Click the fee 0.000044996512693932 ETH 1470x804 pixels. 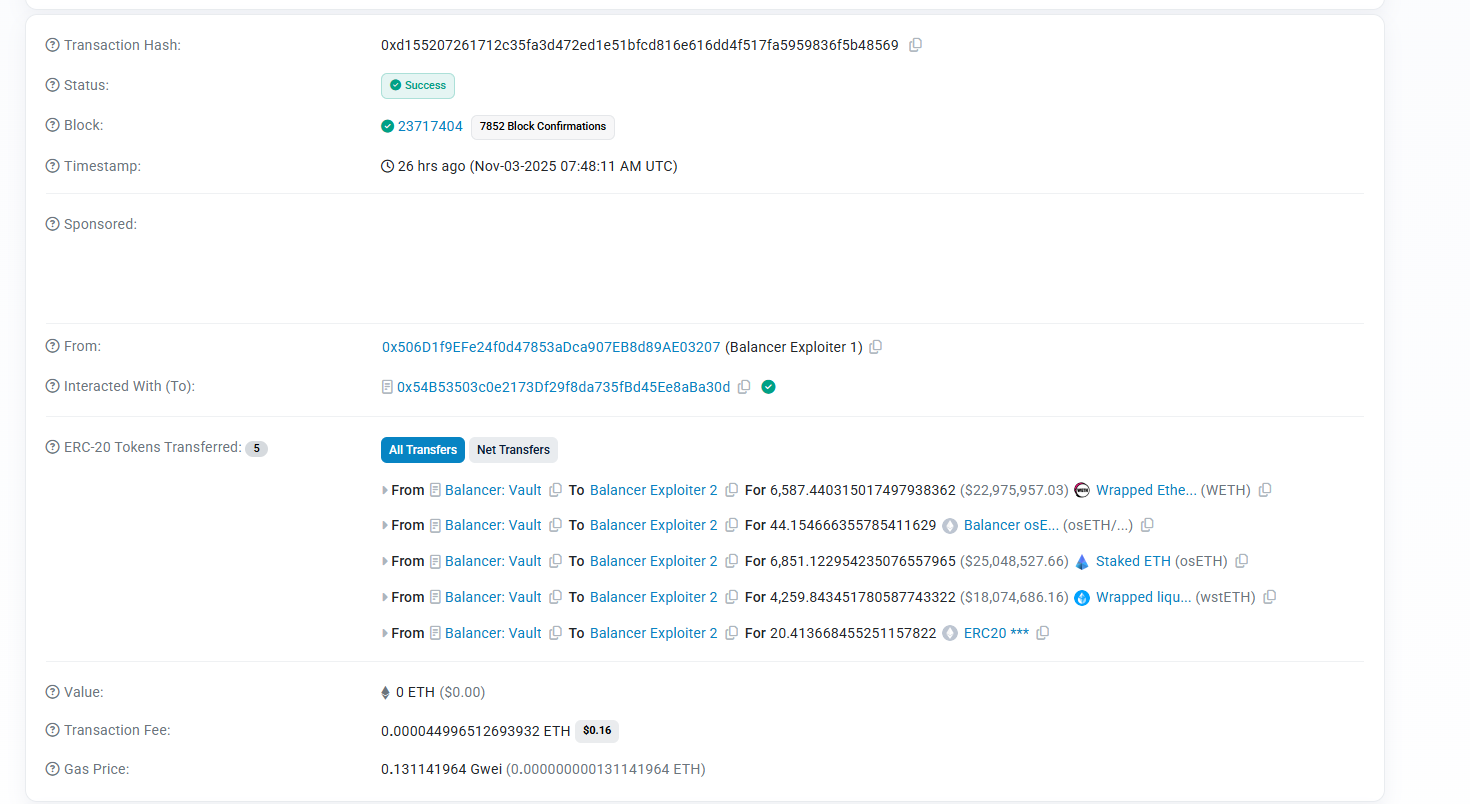476,731
